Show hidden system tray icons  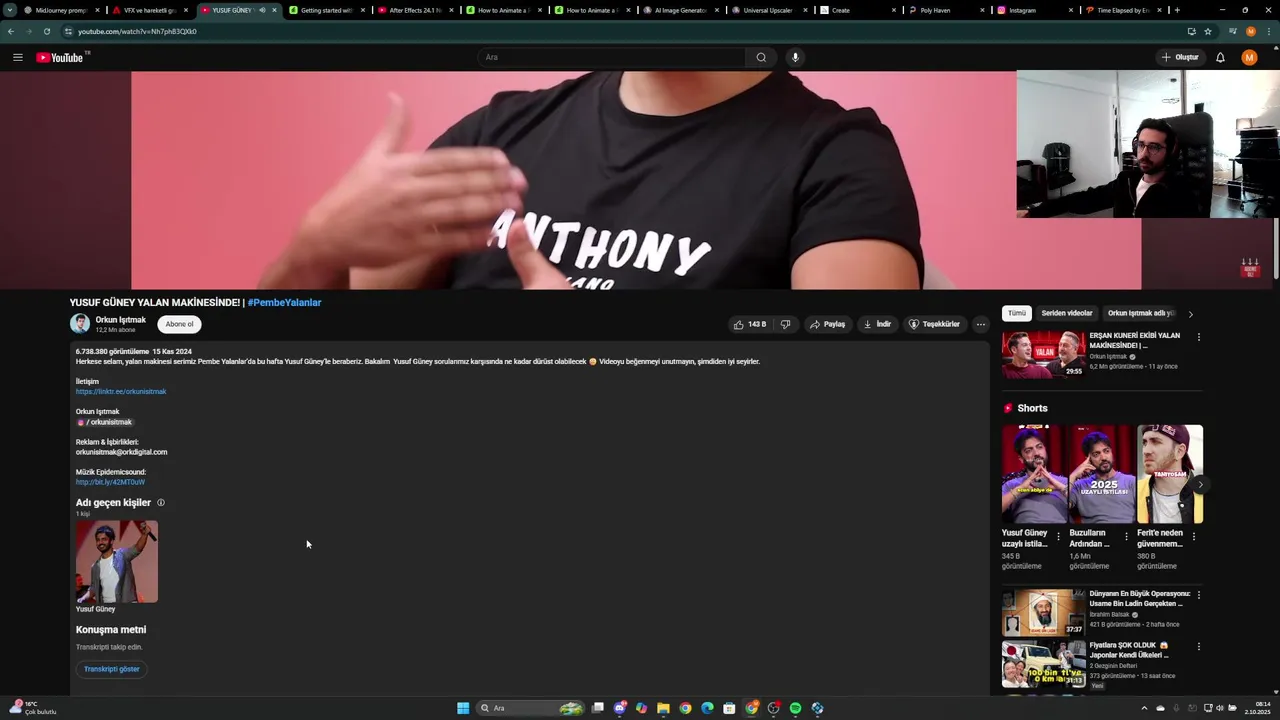(1144, 708)
